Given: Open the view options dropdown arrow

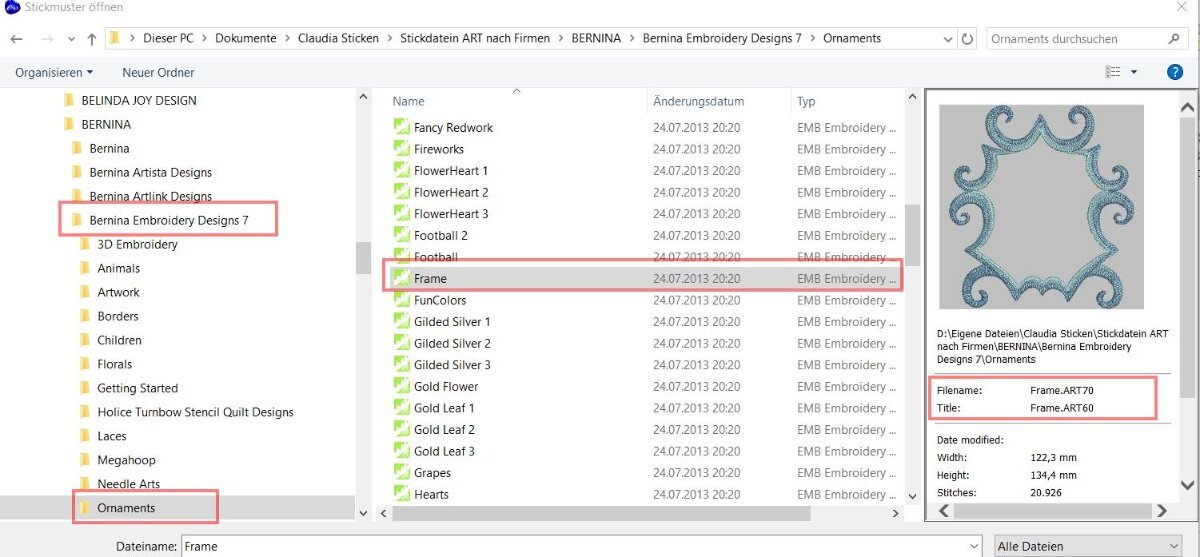Looking at the screenshot, I should [1134, 72].
